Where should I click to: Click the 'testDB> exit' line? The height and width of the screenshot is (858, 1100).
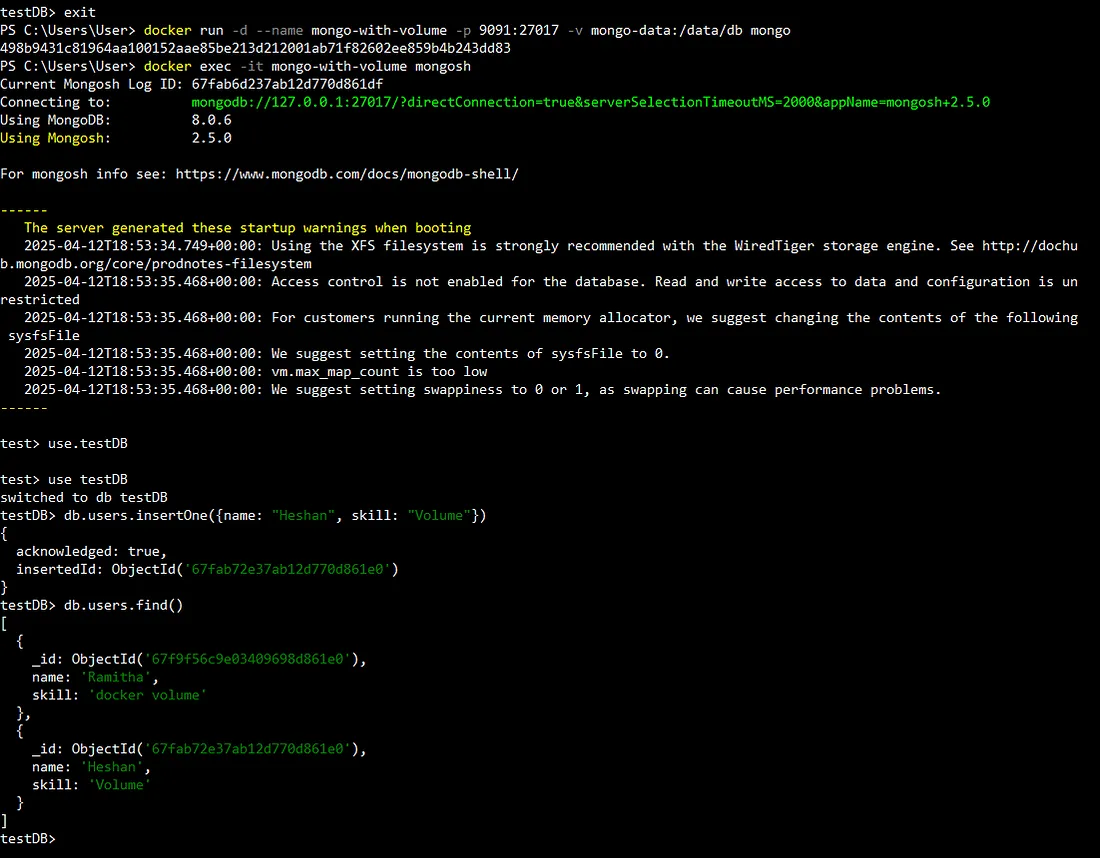click(48, 13)
